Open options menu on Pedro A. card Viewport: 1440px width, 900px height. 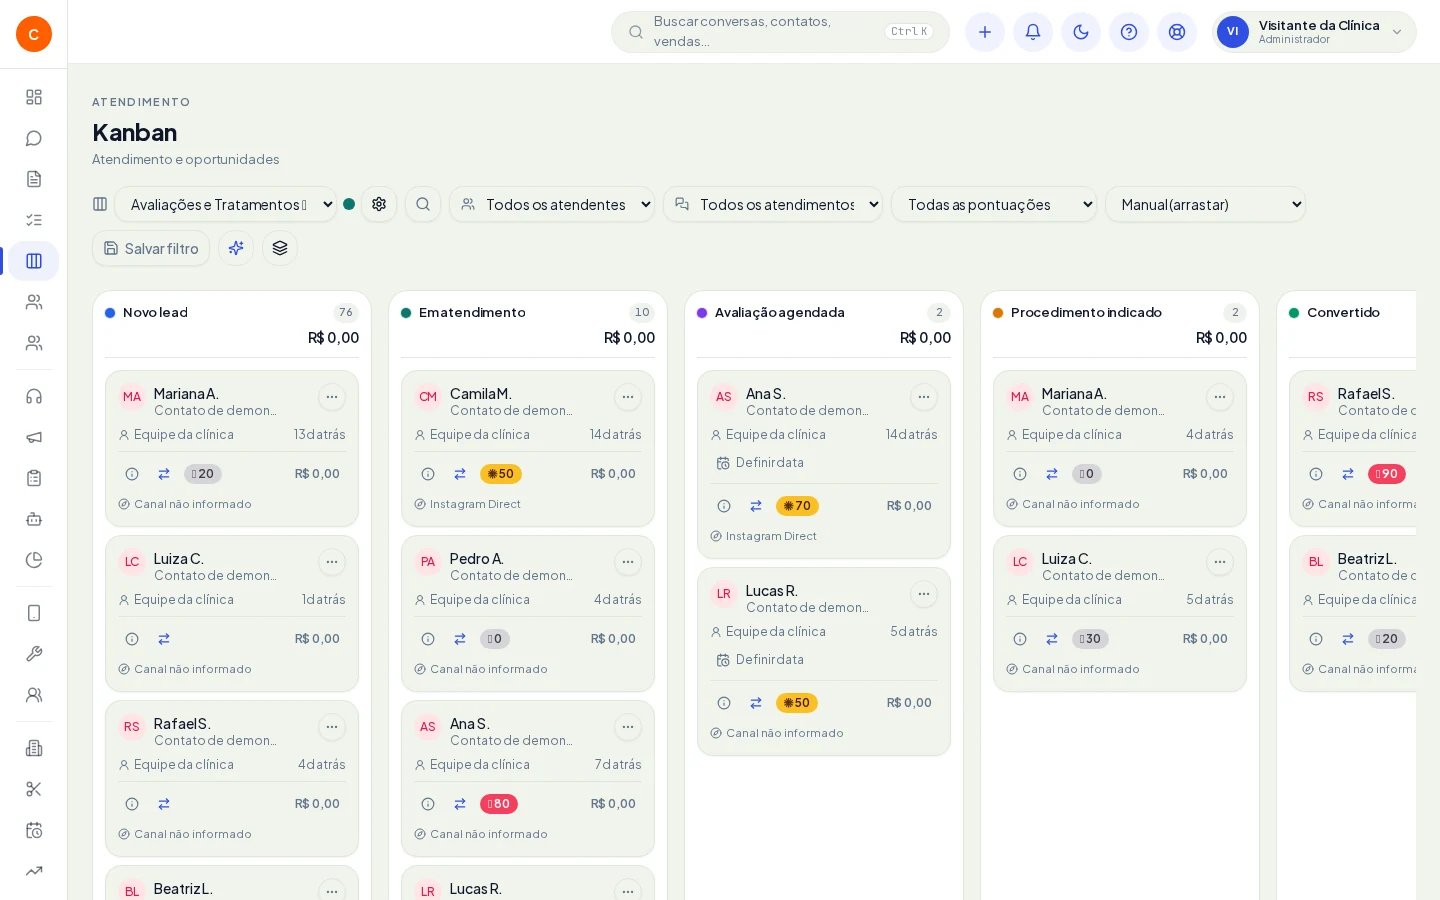(628, 562)
